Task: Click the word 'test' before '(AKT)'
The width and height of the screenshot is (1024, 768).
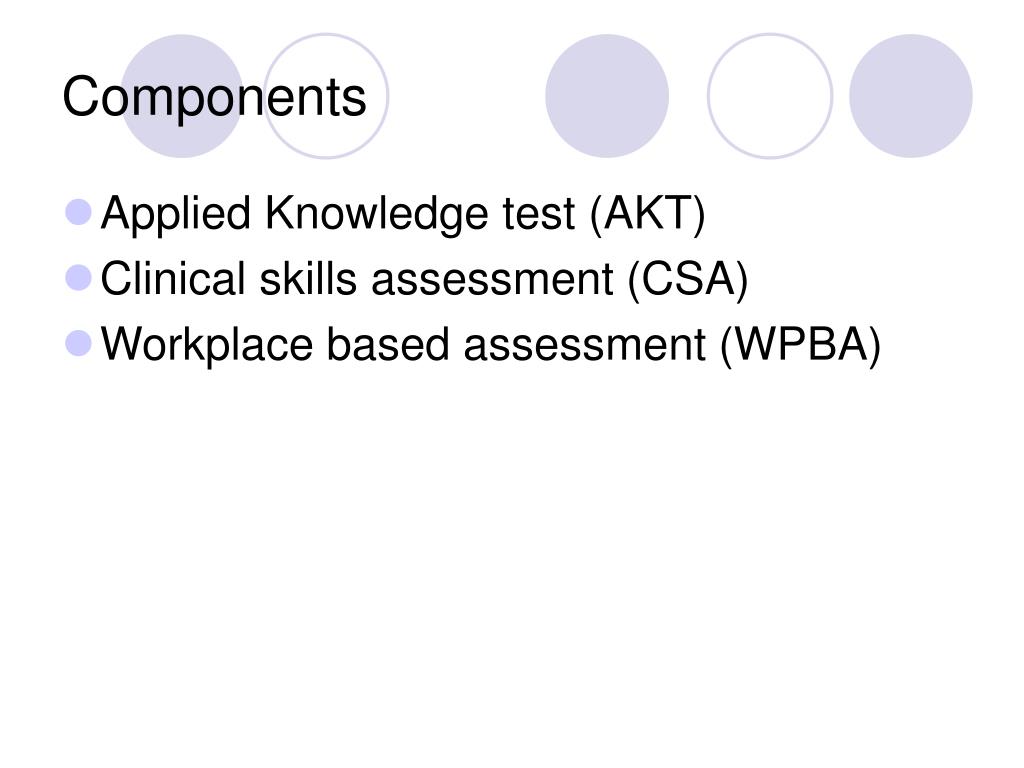Action: 539,215
